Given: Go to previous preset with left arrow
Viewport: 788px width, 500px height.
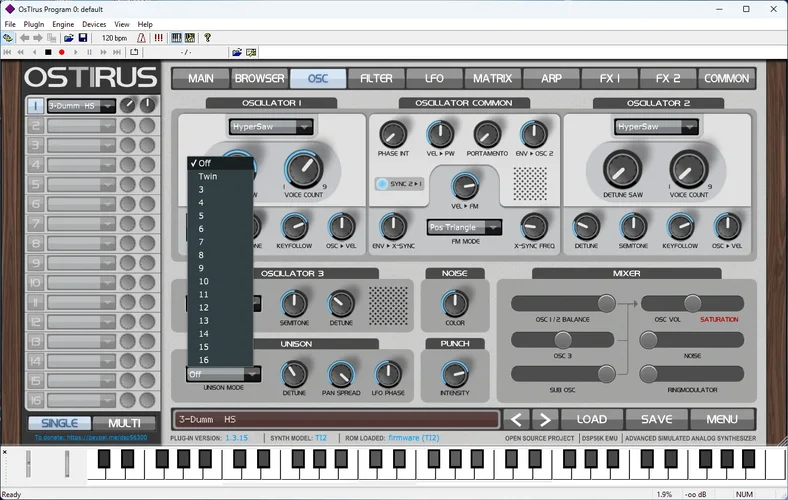Looking at the screenshot, I should [x=516, y=420].
